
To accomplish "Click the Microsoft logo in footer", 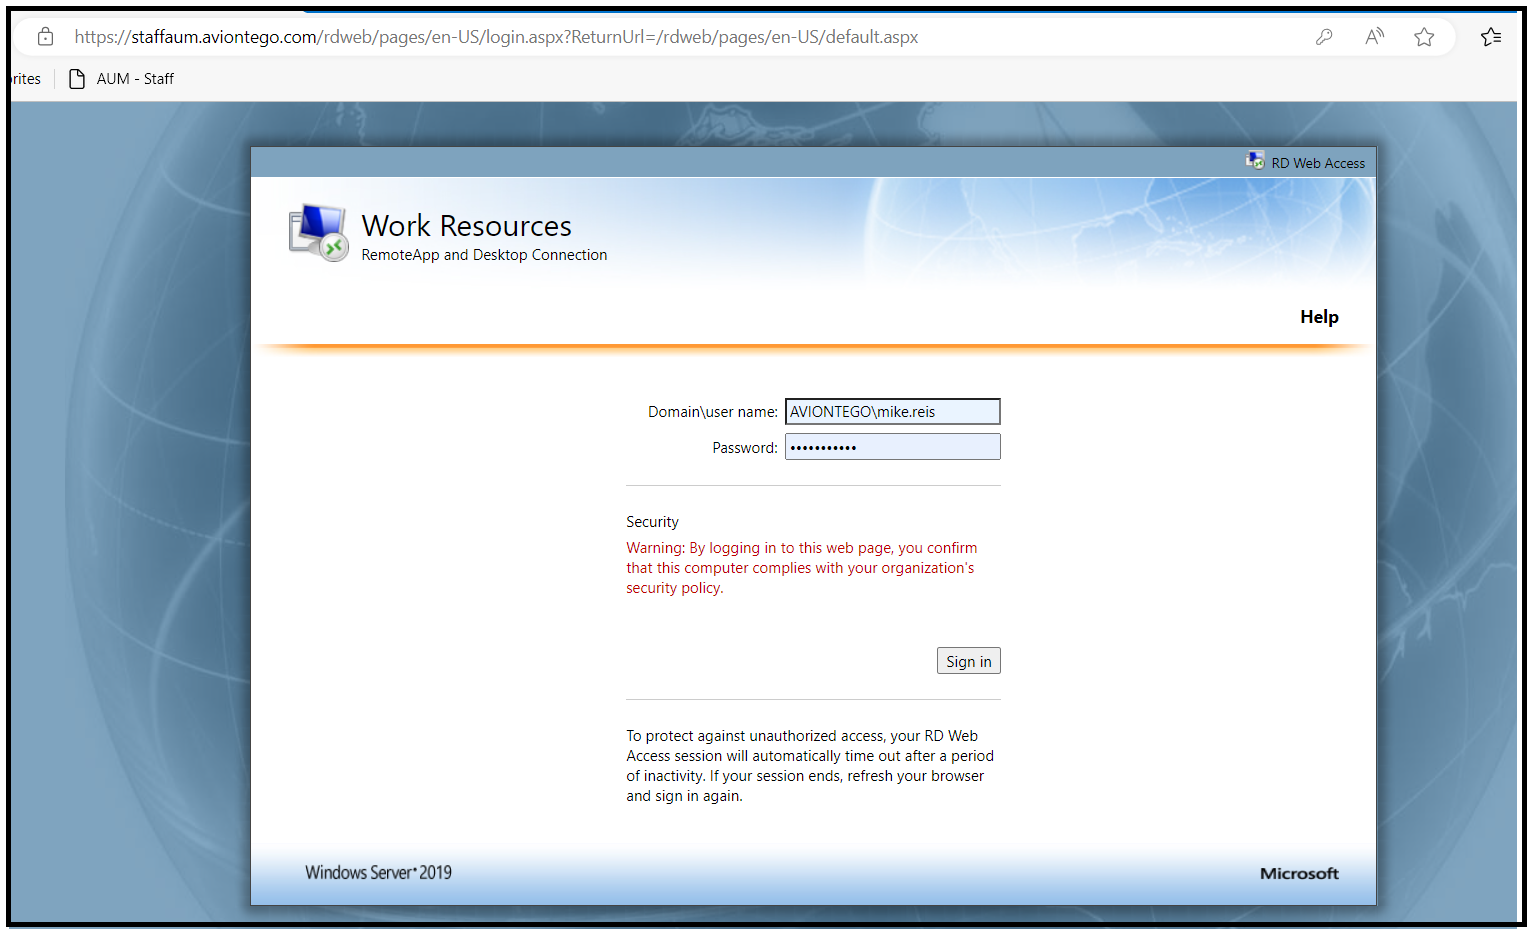I will 1299,874.
